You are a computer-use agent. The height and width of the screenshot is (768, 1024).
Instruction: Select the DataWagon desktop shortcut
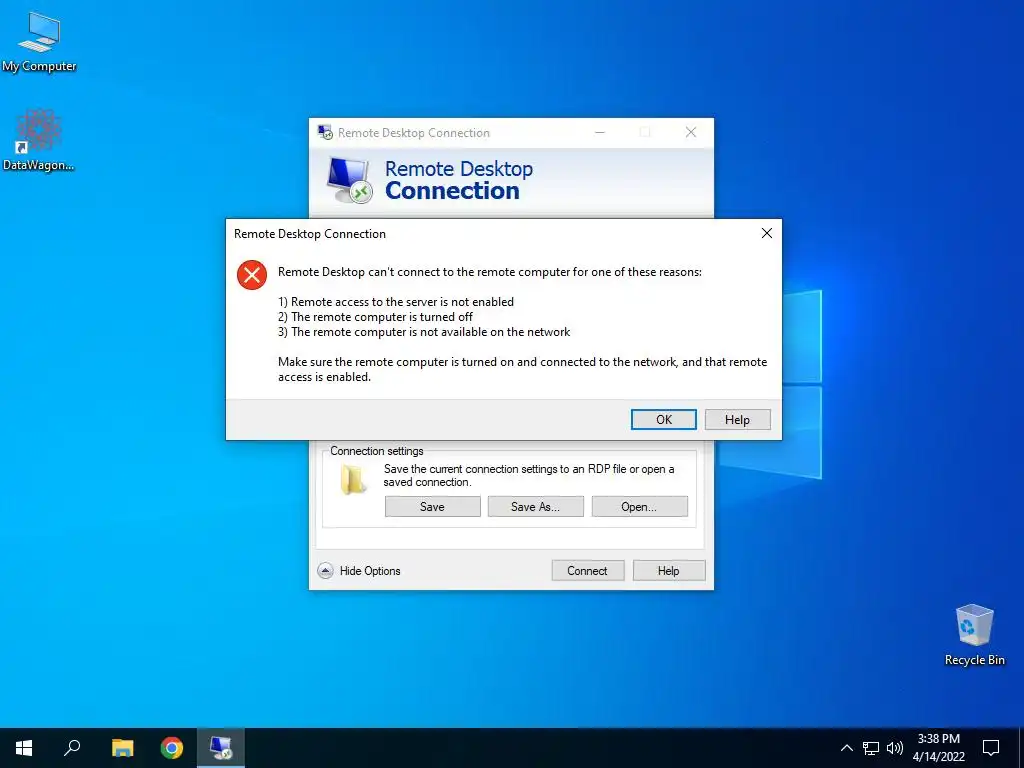point(38,140)
